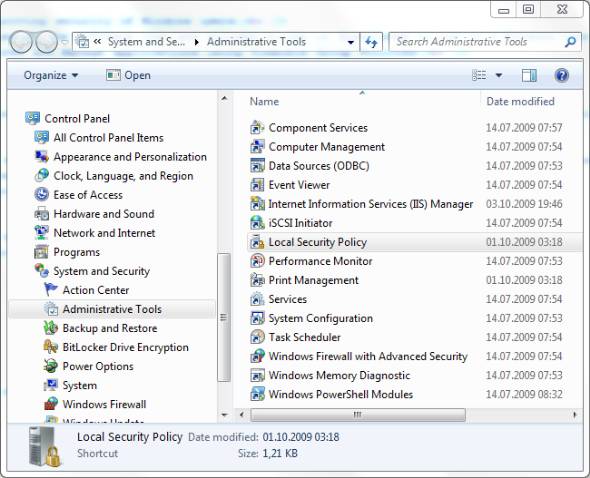The width and height of the screenshot is (590, 478).
Task: Click the double chevron in address bar
Action: click(x=97, y=41)
